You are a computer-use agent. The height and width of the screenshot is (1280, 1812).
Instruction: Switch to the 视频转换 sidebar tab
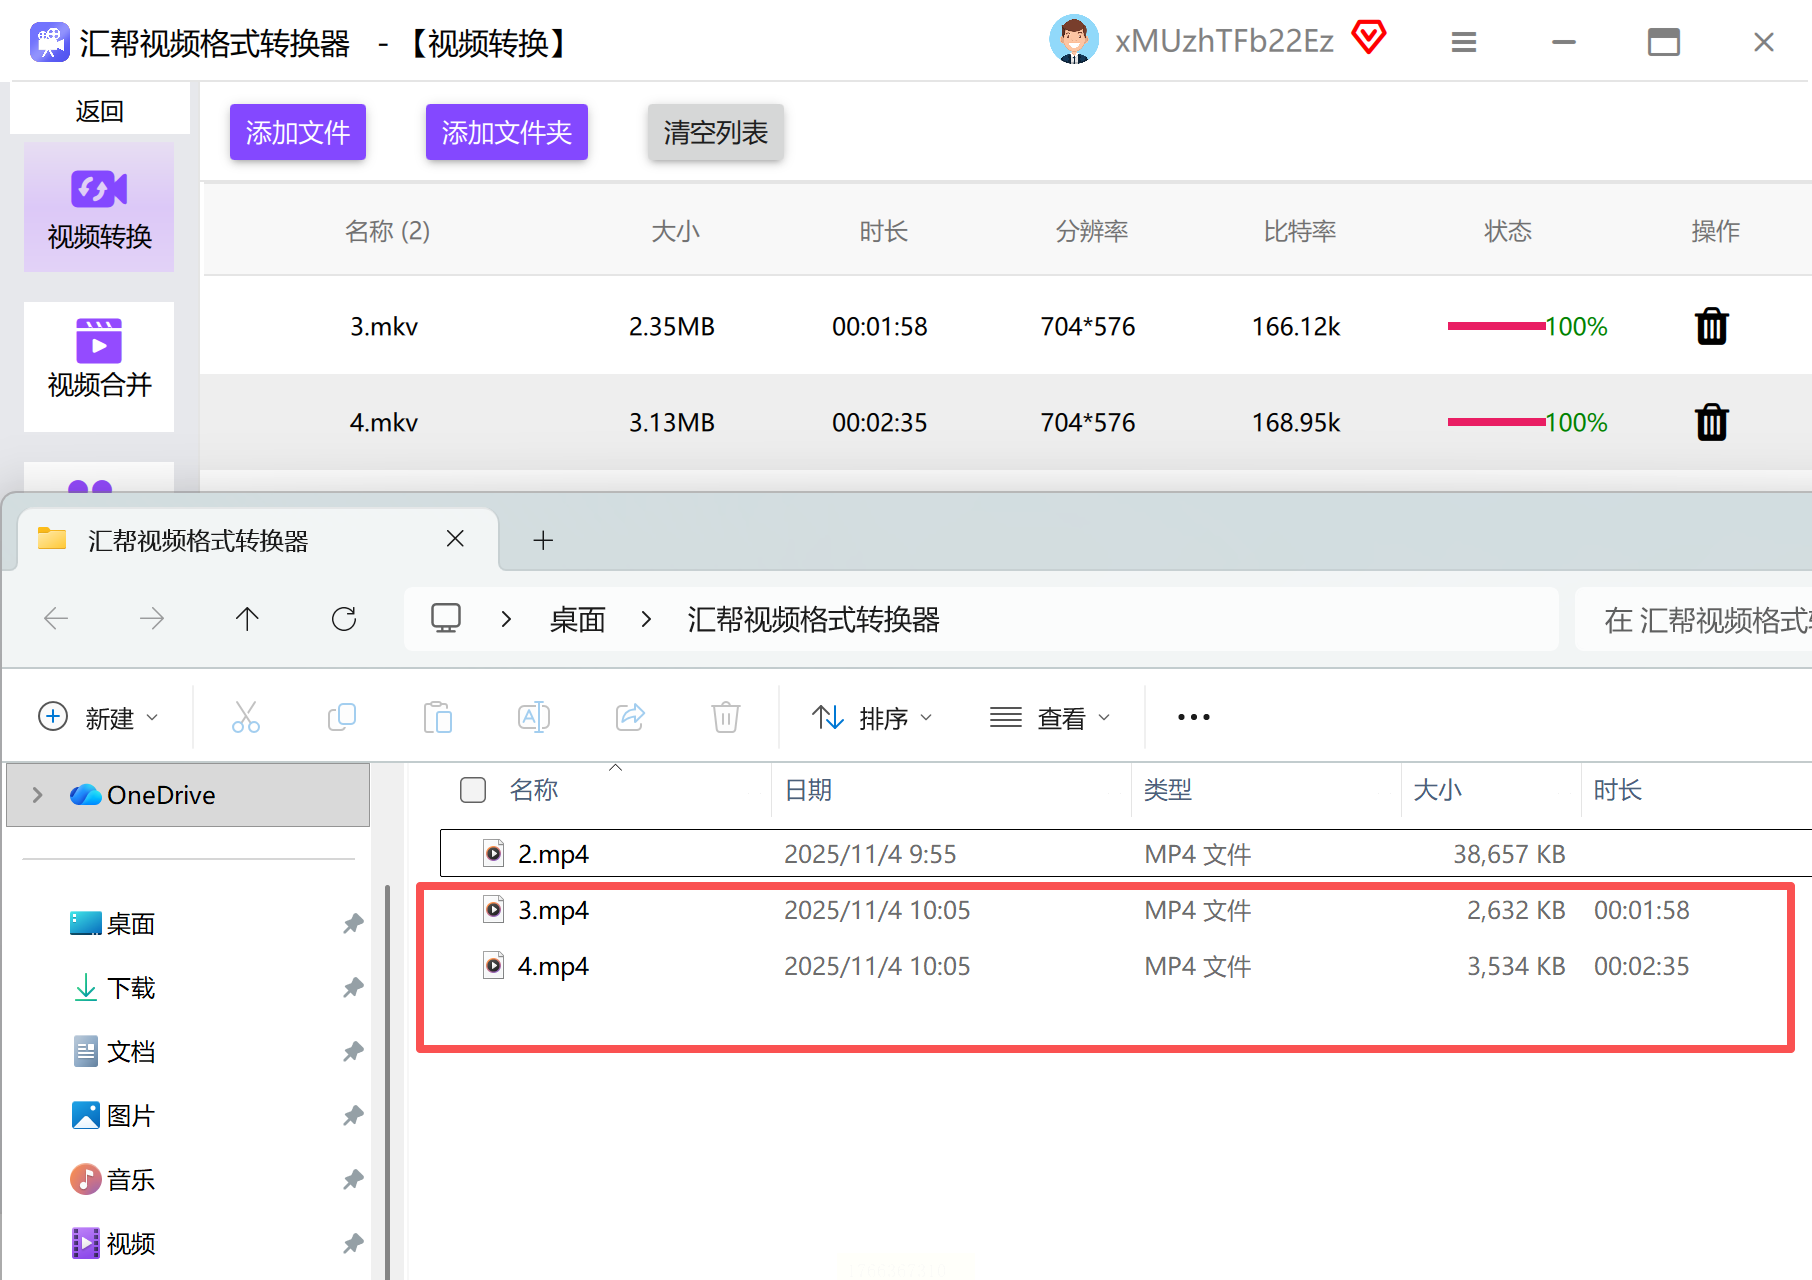pos(99,208)
